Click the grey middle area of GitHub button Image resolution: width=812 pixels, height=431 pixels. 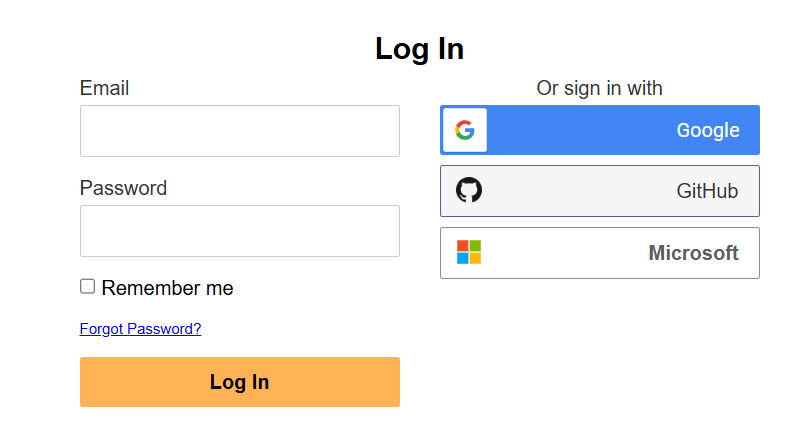point(579,191)
